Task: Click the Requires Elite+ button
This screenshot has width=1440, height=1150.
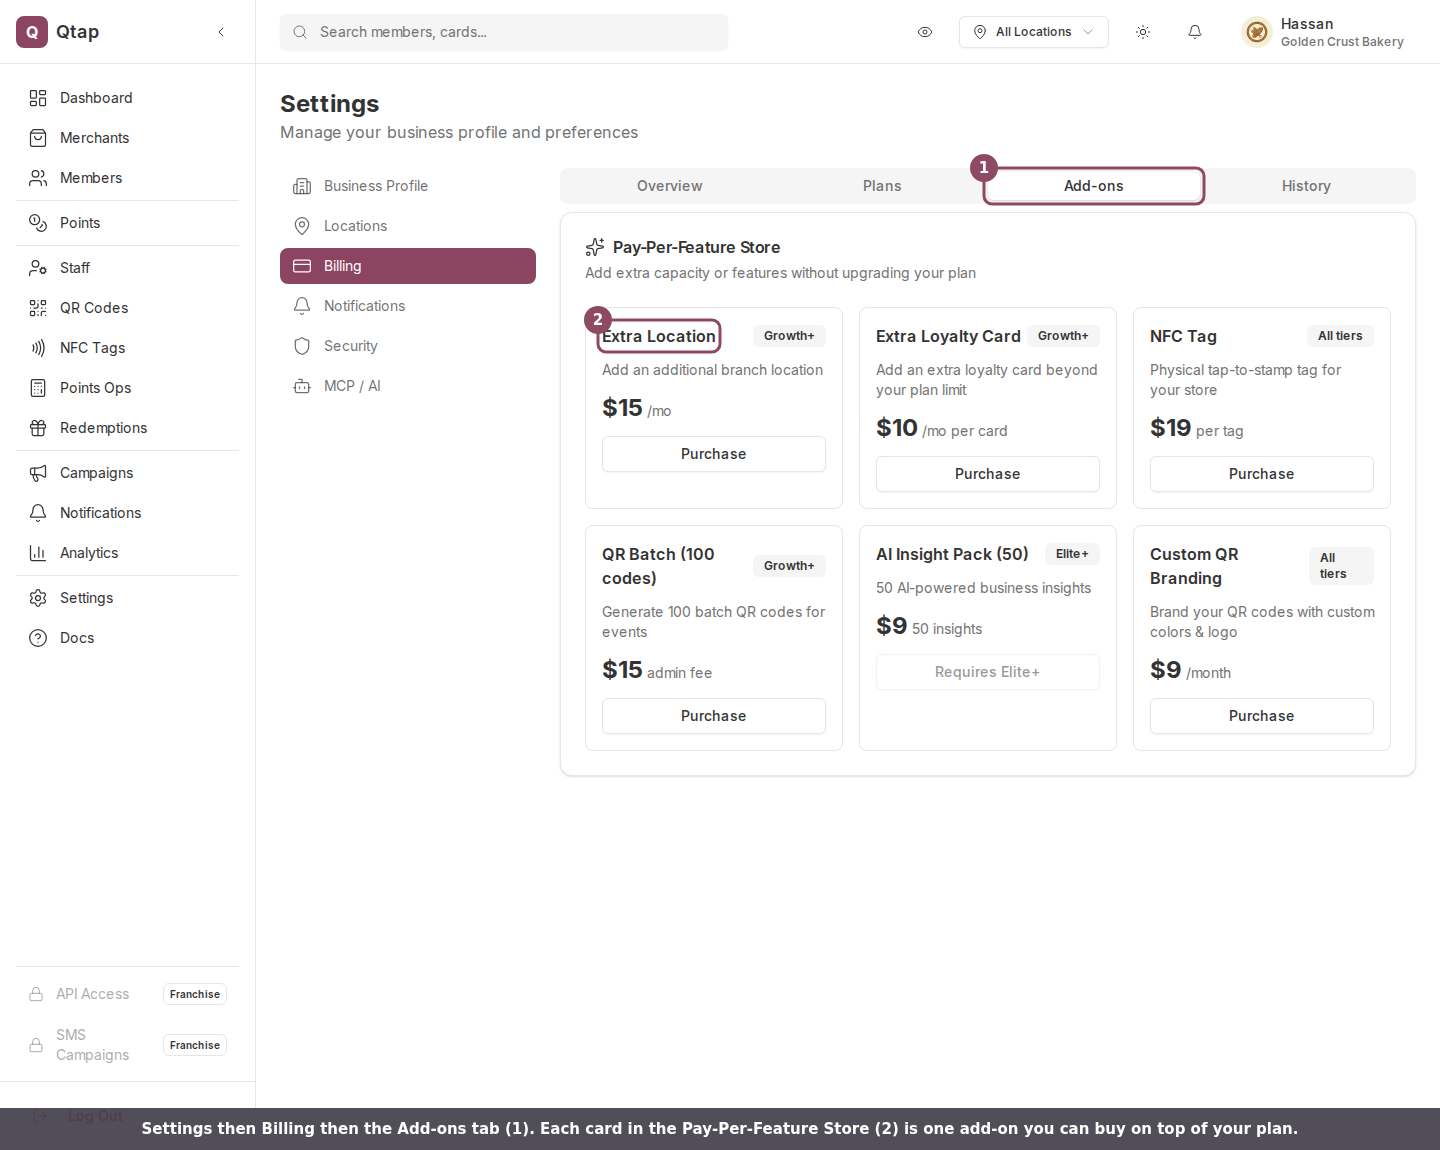Action: pyautogui.click(x=988, y=672)
